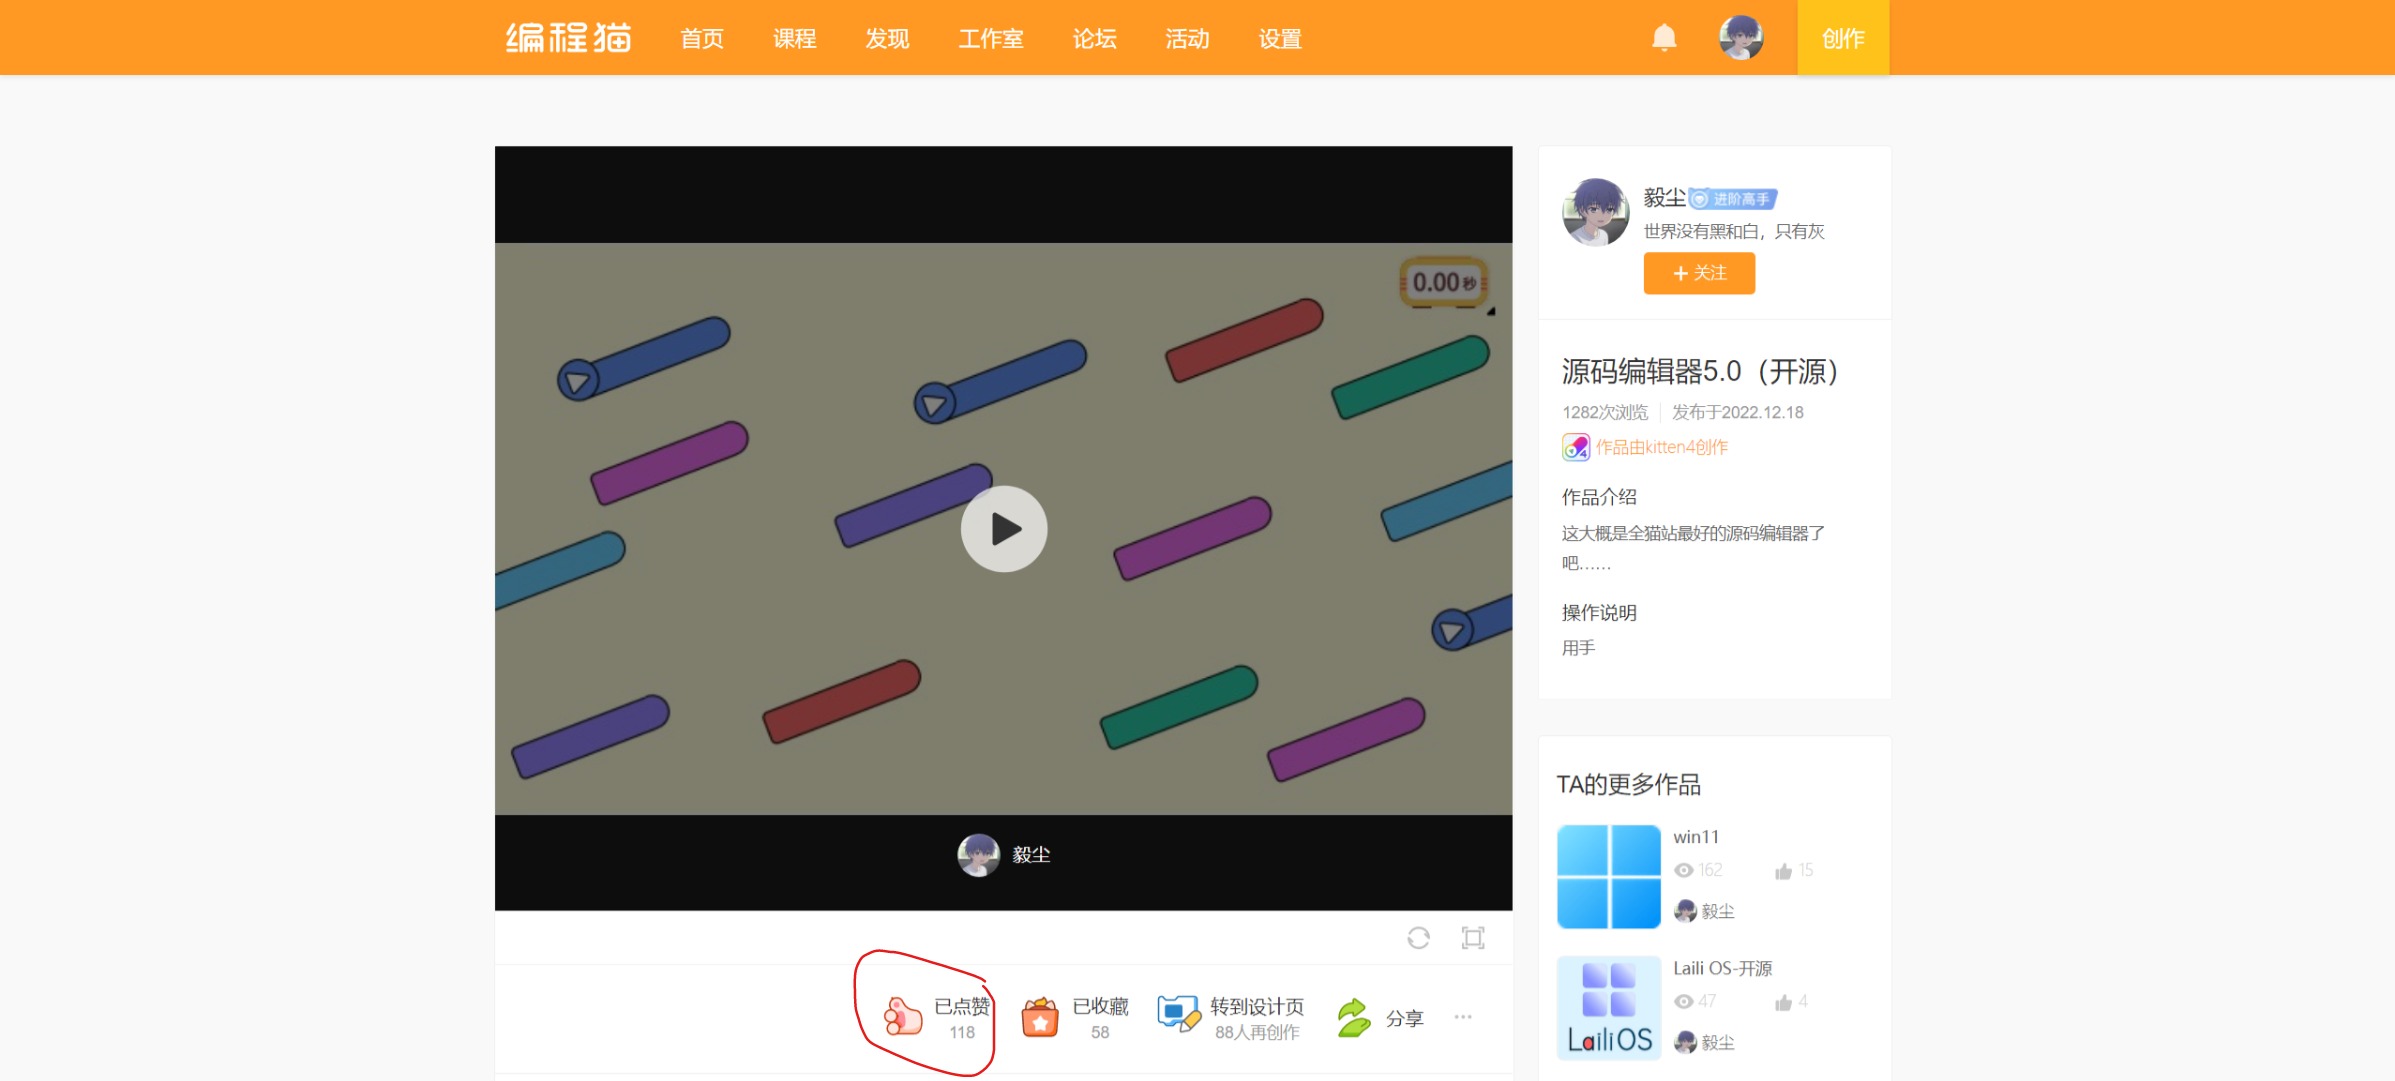Toggle the 已点赞 like button
This screenshot has height=1081, width=2395.
pyautogui.click(x=937, y=1017)
